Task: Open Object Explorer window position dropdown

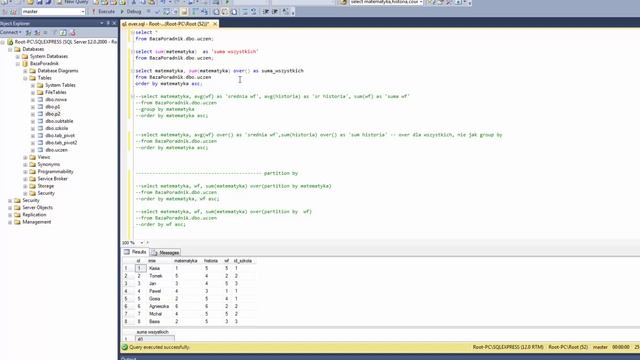Action: (x=102, y=23)
